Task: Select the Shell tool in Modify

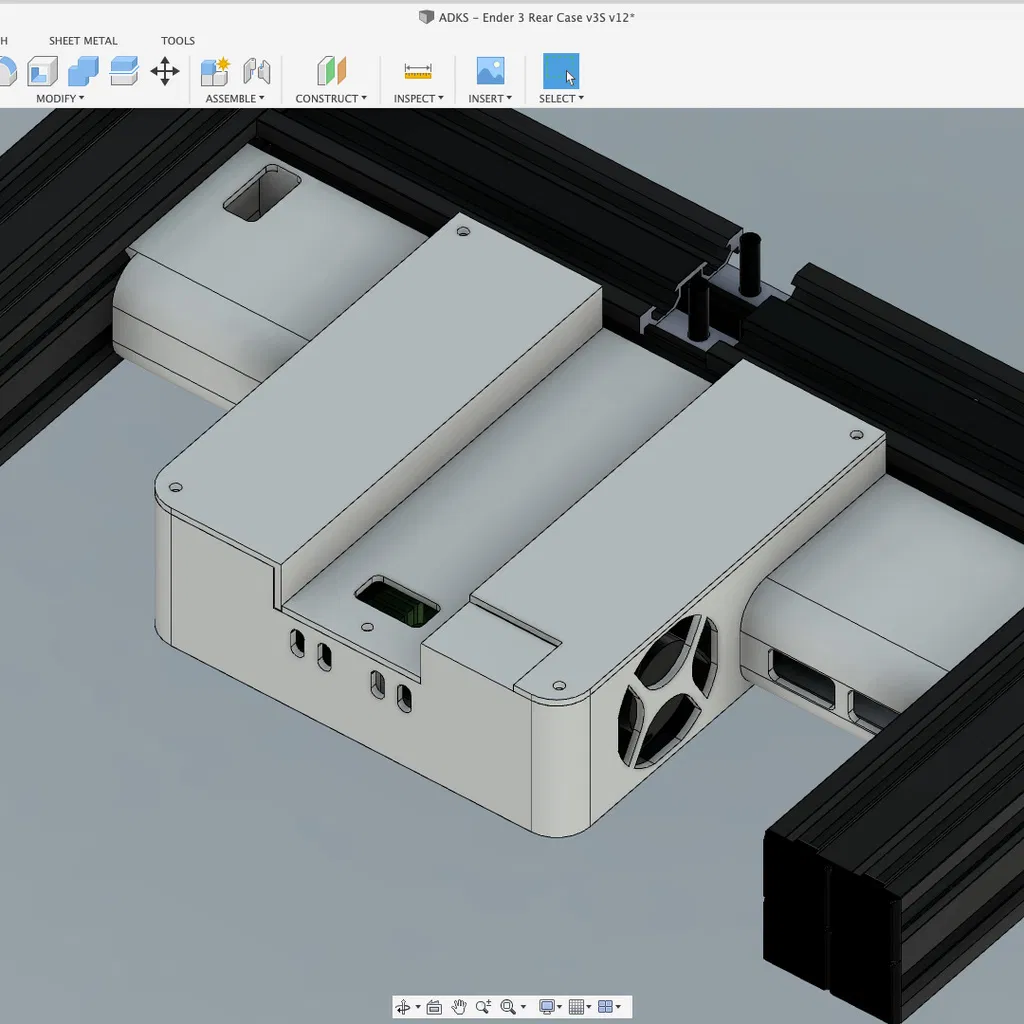Action: pyautogui.click(x=43, y=71)
